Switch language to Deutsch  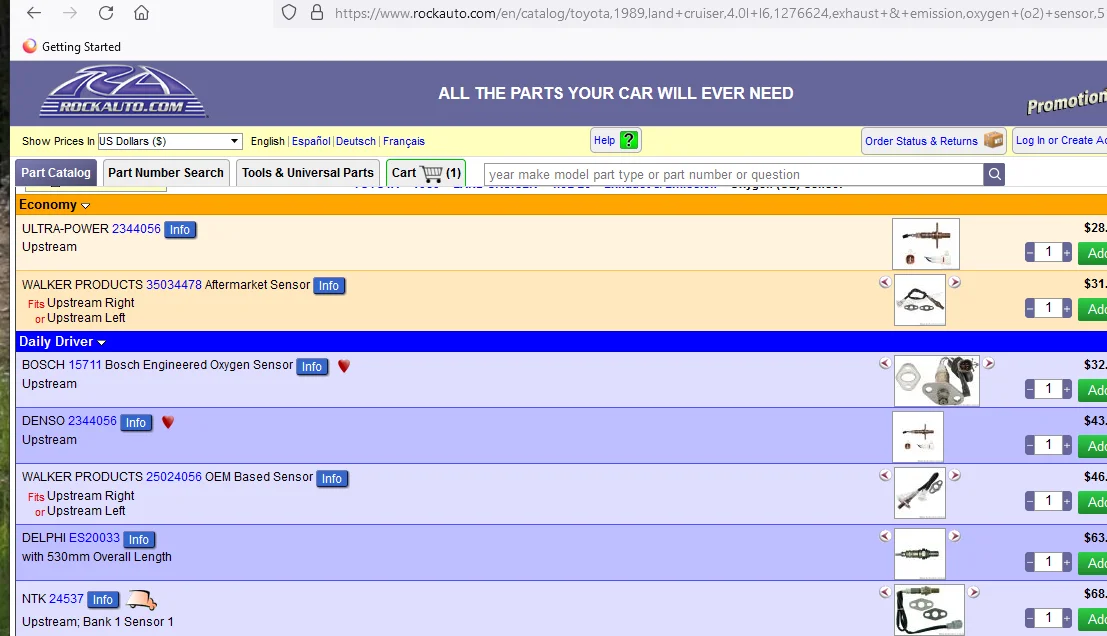(x=356, y=141)
